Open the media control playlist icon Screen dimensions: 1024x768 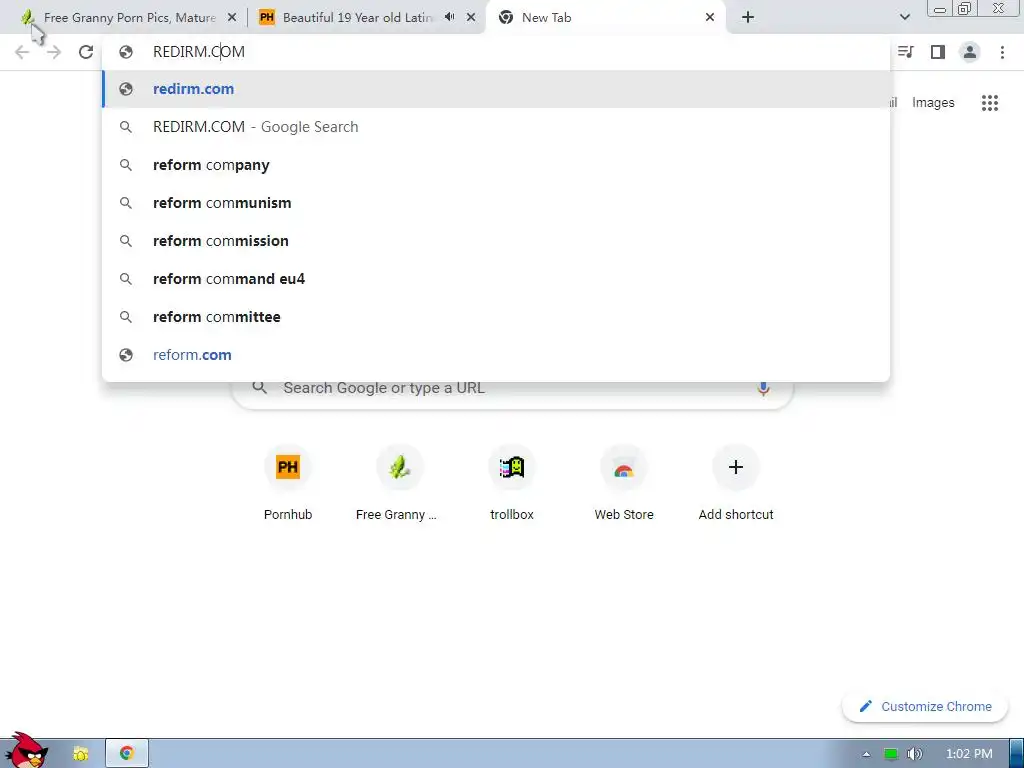906,52
